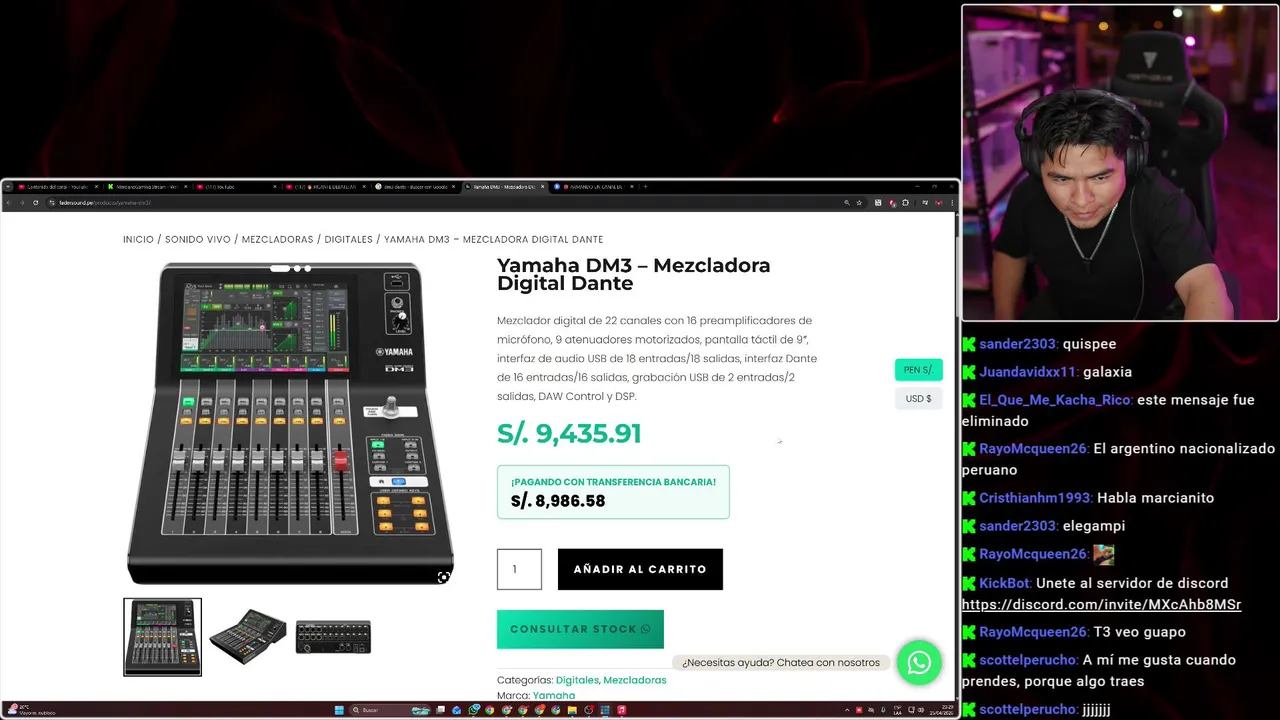Click the main Yamaha DM3 product image
Viewport: 1280px width, 720px height.
pyautogui.click(x=290, y=422)
